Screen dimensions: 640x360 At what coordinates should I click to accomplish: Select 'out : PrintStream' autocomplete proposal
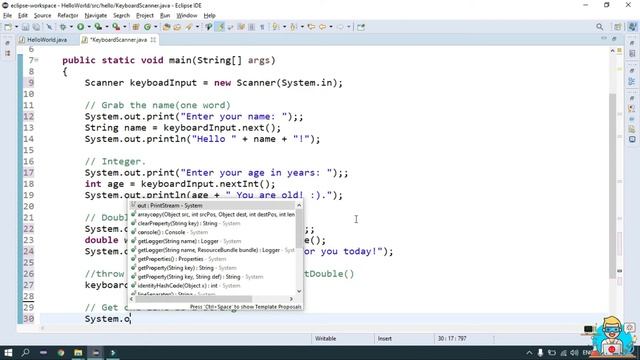pos(212,205)
